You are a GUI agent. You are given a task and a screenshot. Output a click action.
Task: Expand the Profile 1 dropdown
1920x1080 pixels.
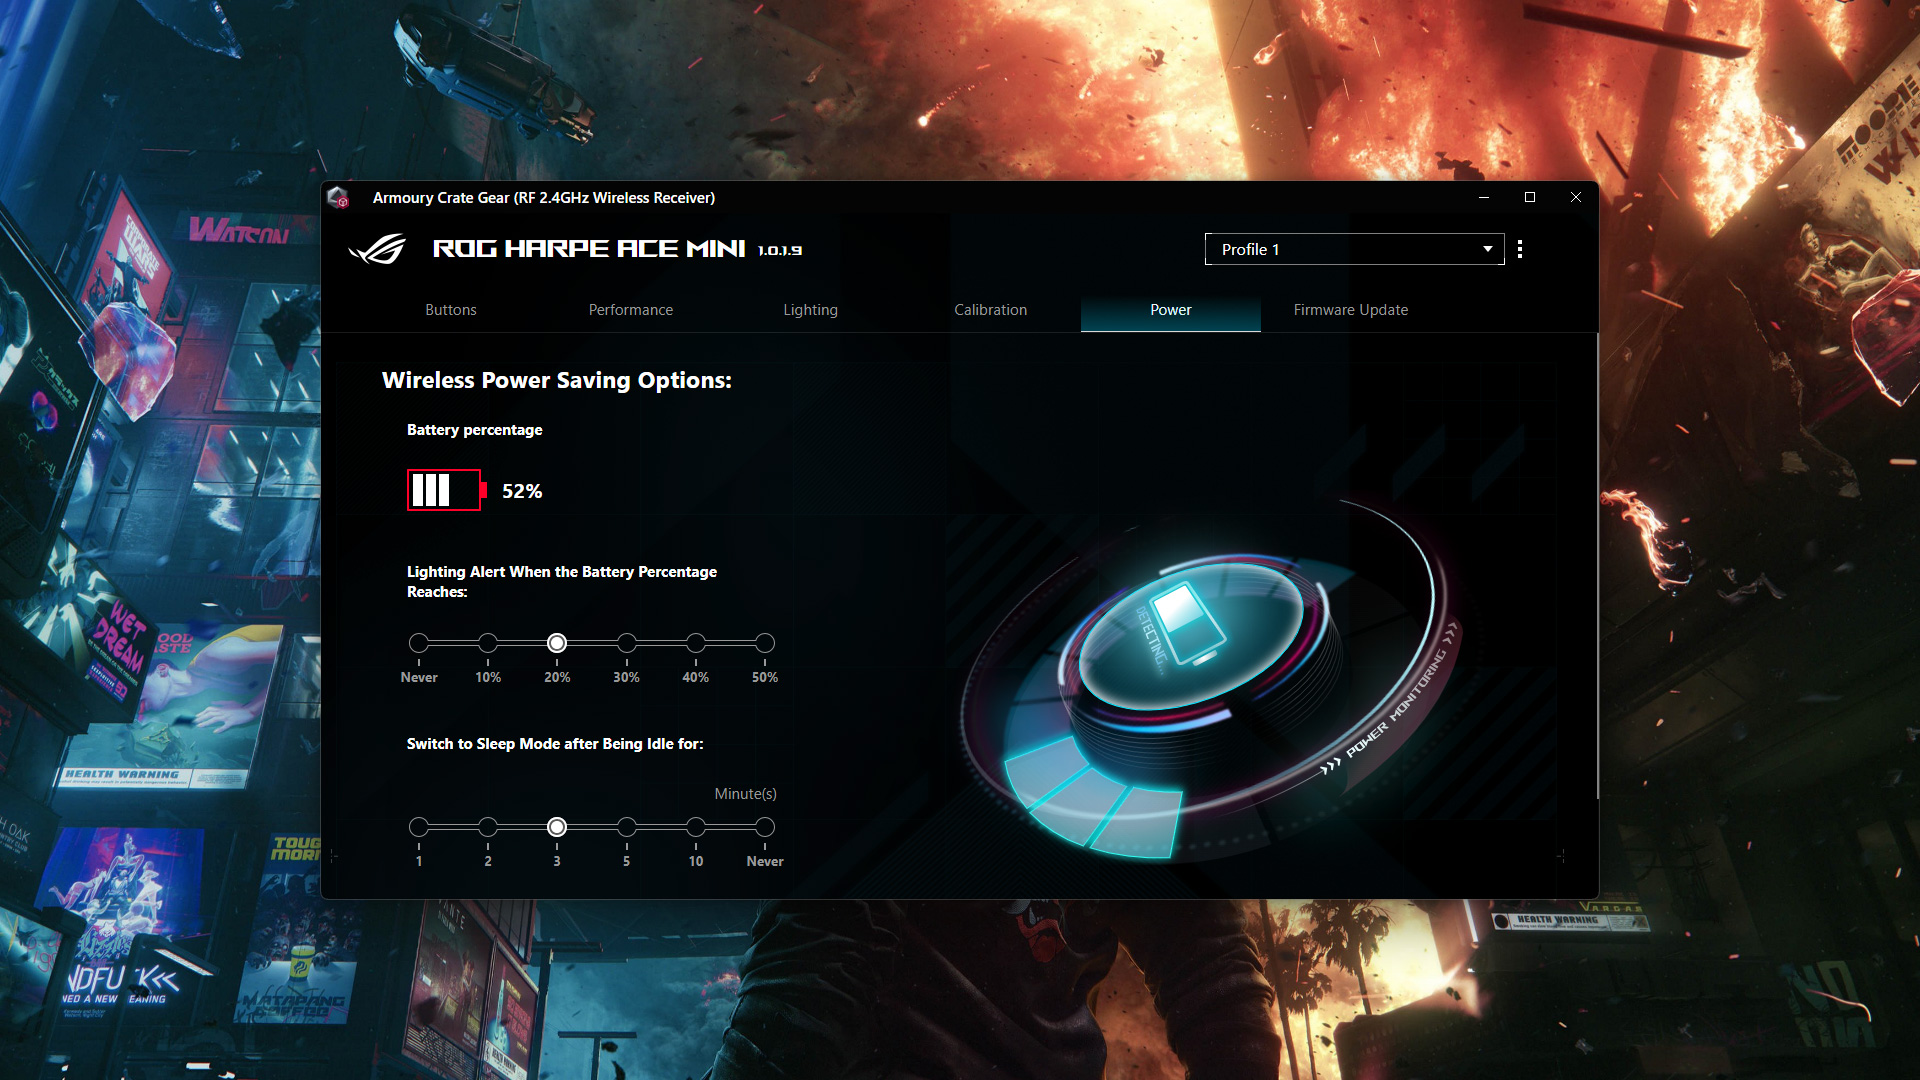1354,249
